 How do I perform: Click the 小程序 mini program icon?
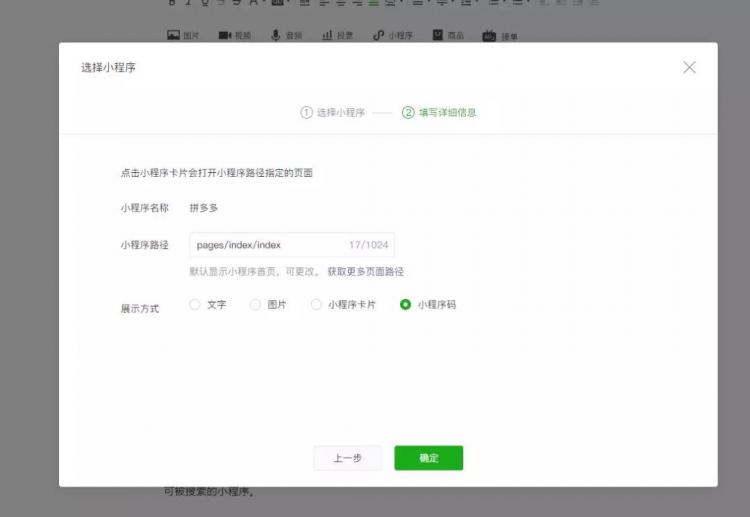(x=378, y=35)
